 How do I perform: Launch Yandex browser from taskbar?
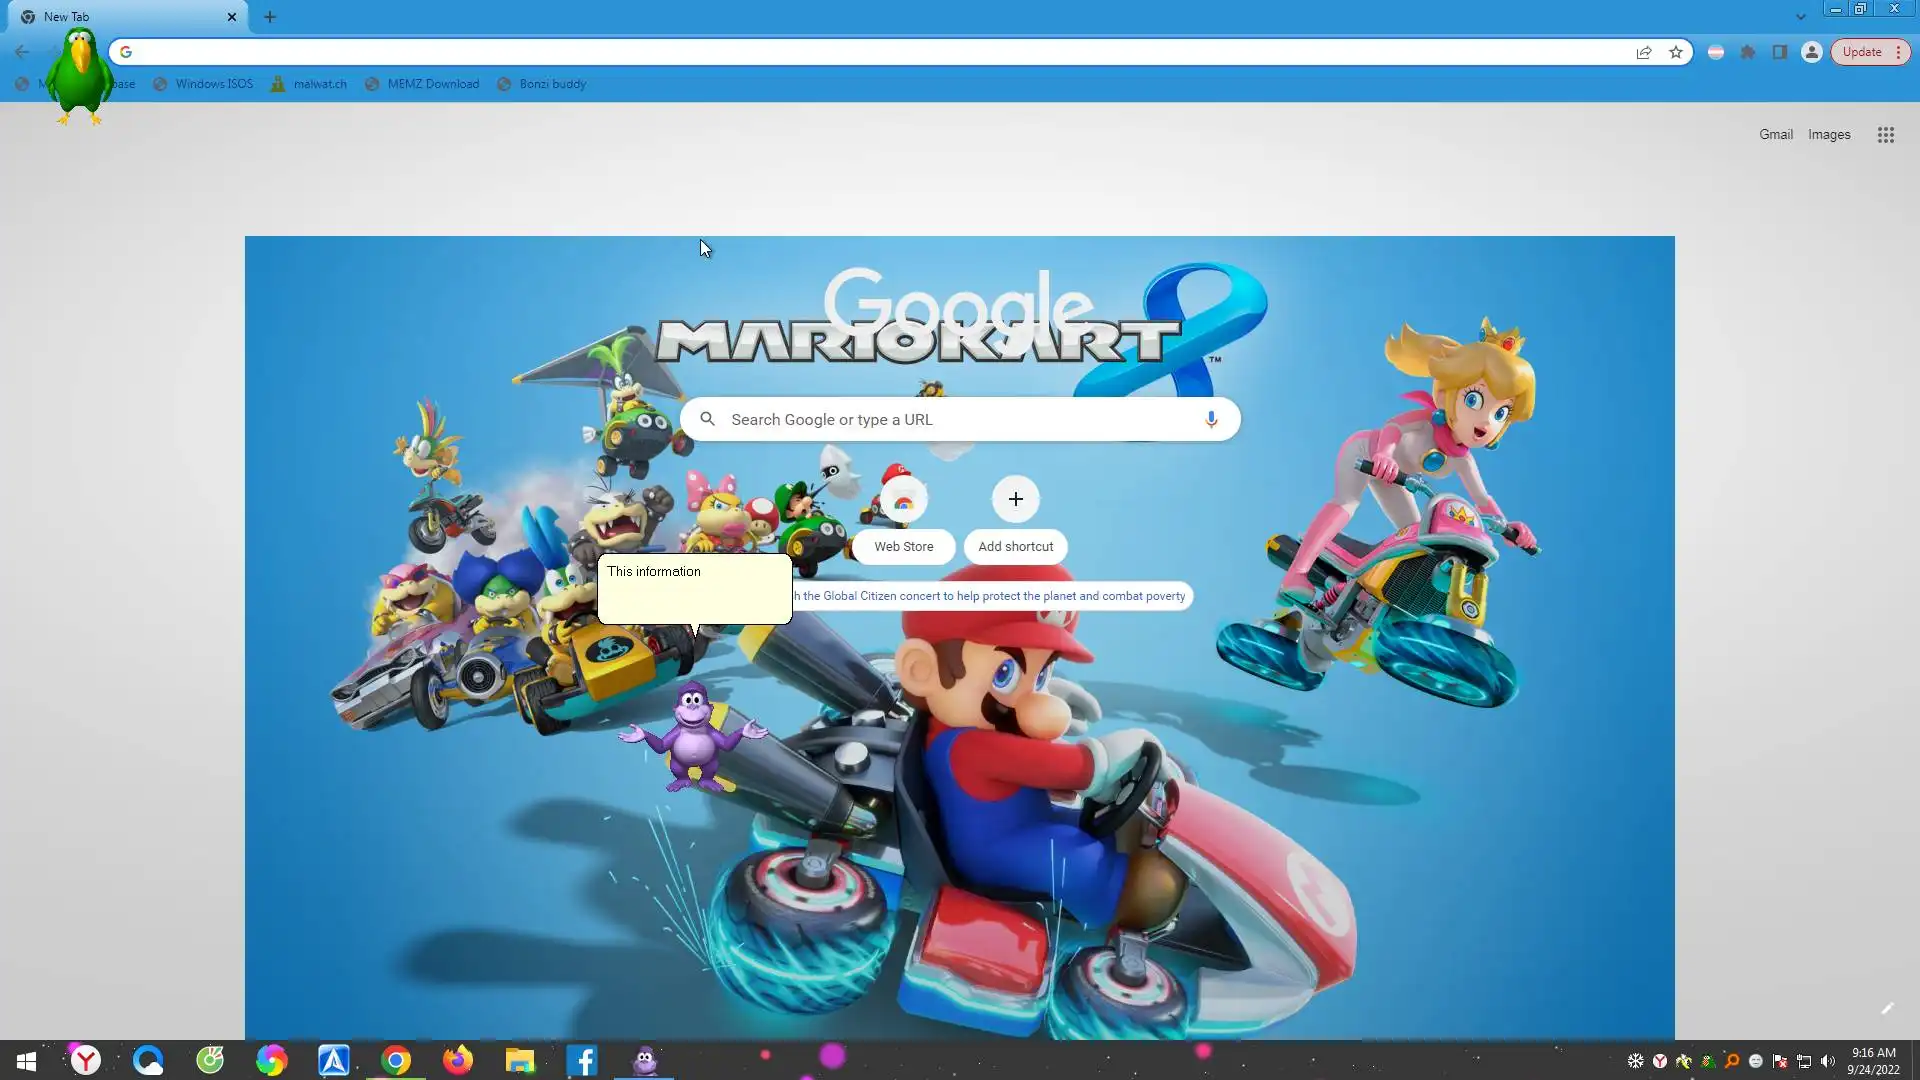(x=86, y=1060)
